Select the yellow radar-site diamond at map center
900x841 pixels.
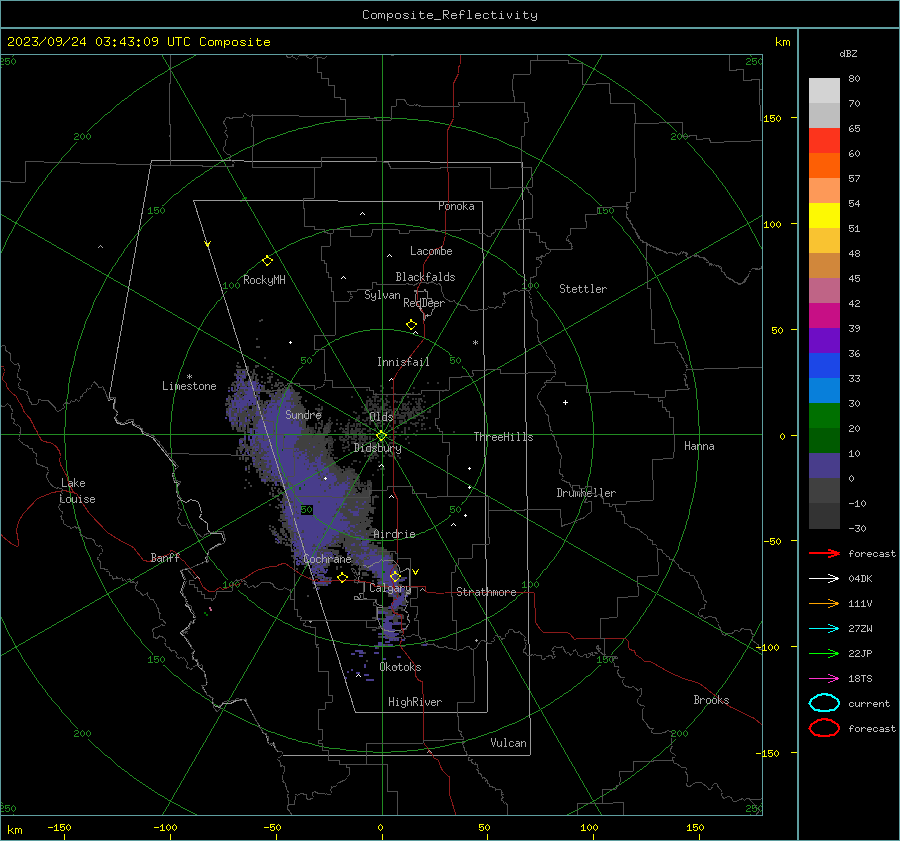(x=381, y=436)
